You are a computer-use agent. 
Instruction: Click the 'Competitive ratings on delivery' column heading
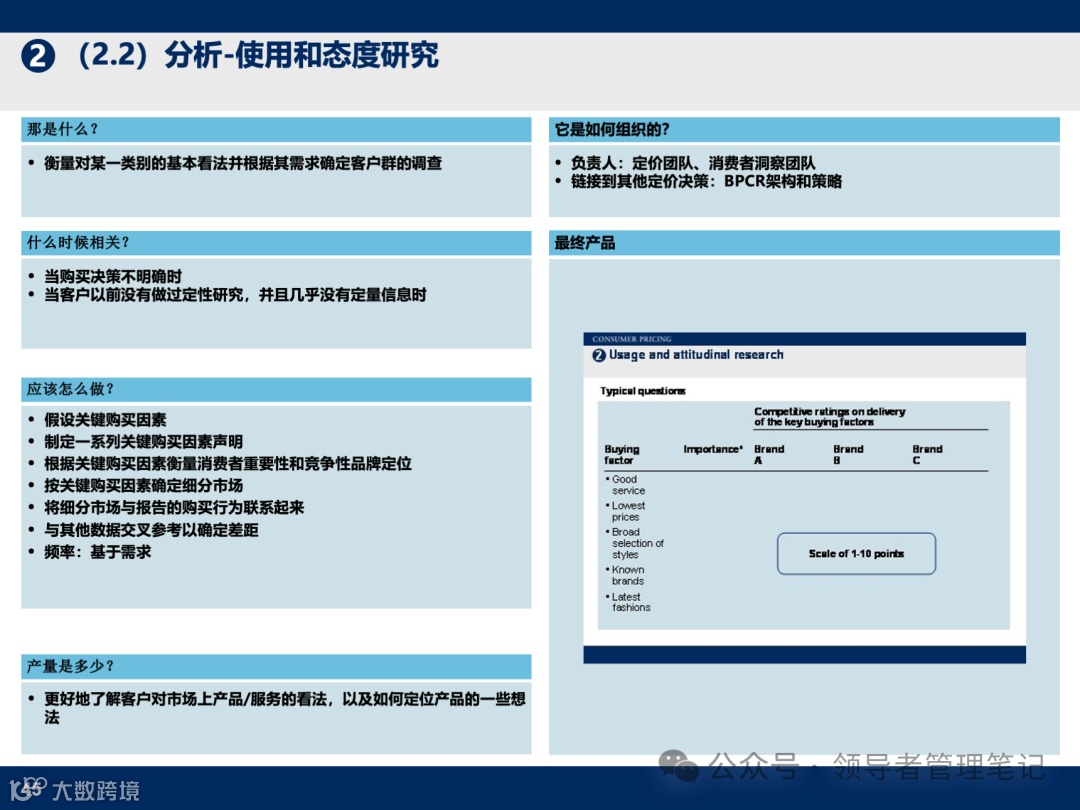829,417
